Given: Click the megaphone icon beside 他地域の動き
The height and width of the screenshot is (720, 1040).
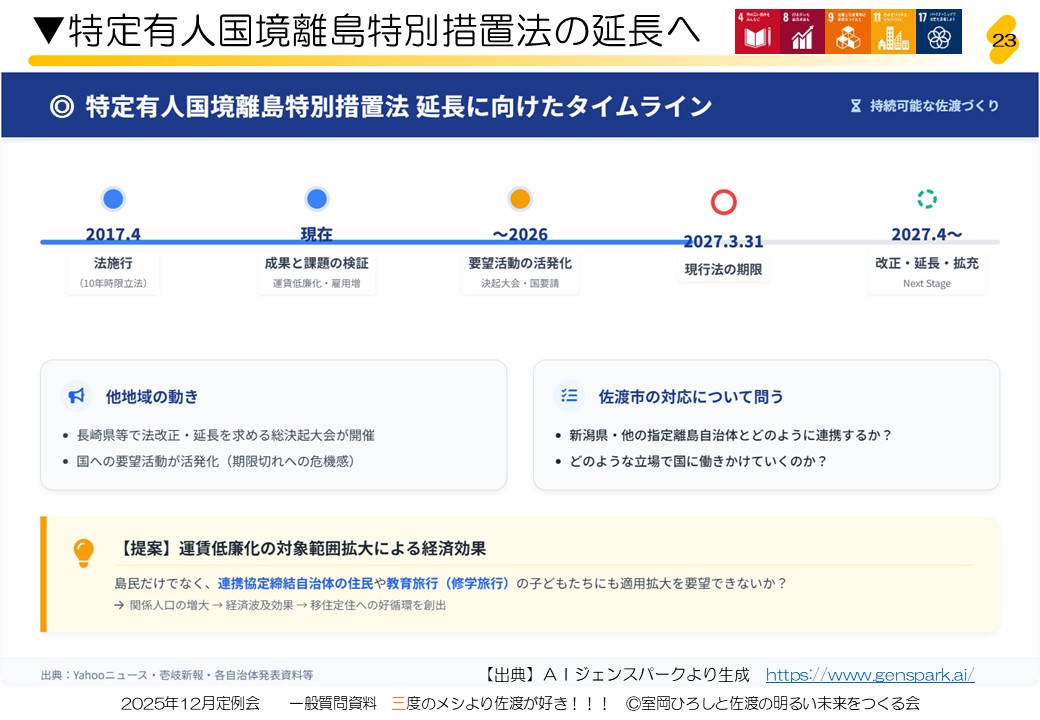Looking at the screenshot, I should pos(76,396).
